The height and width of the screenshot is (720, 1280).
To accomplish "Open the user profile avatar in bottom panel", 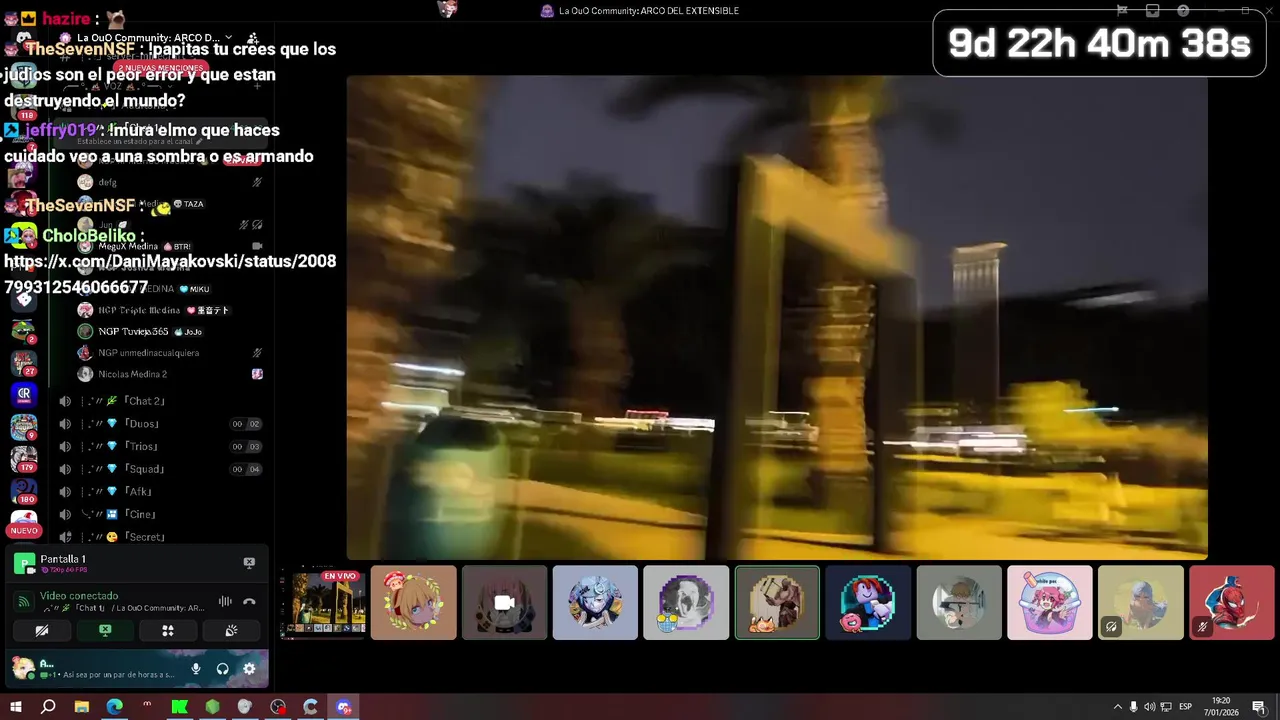I will 22,666.
